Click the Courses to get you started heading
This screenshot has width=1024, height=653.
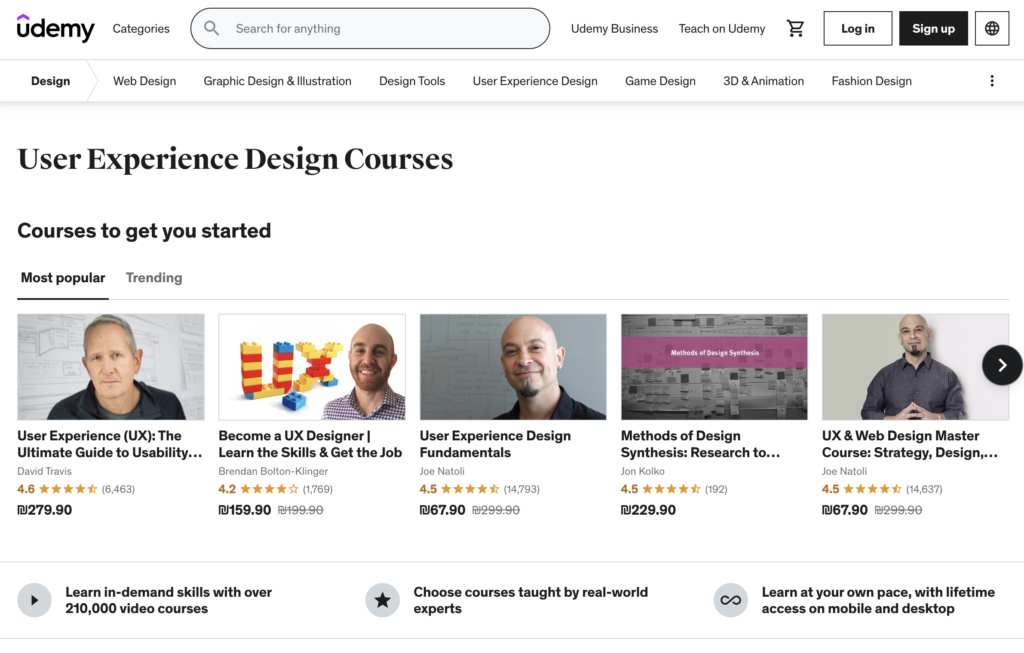coord(144,231)
